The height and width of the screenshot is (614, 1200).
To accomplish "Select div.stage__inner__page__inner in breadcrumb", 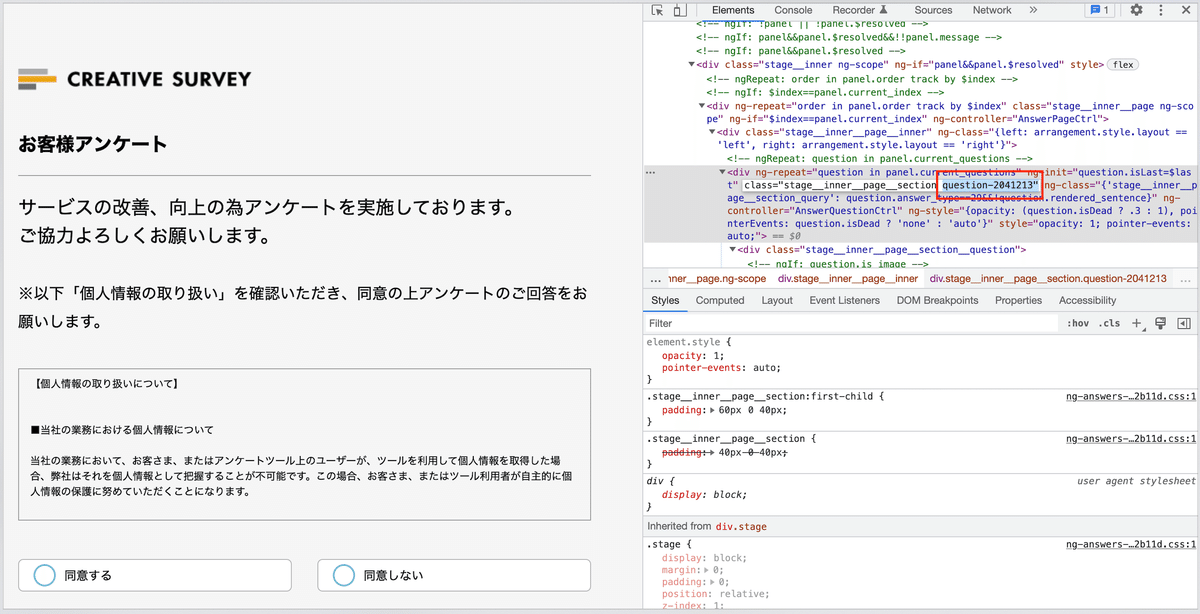I will [848, 279].
